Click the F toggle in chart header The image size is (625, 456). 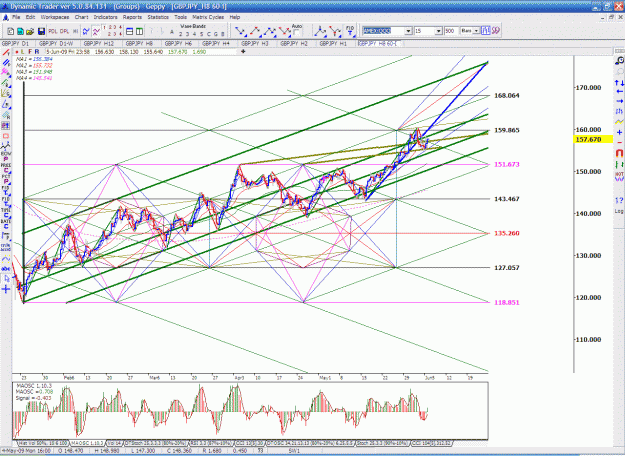[x=30, y=52]
